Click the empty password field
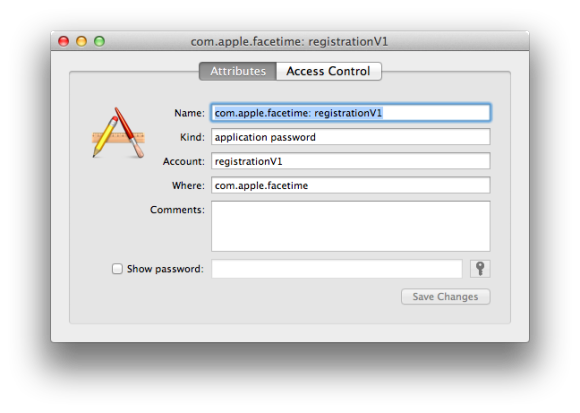The width and height of the screenshot is (580, 413). (337, 269)
